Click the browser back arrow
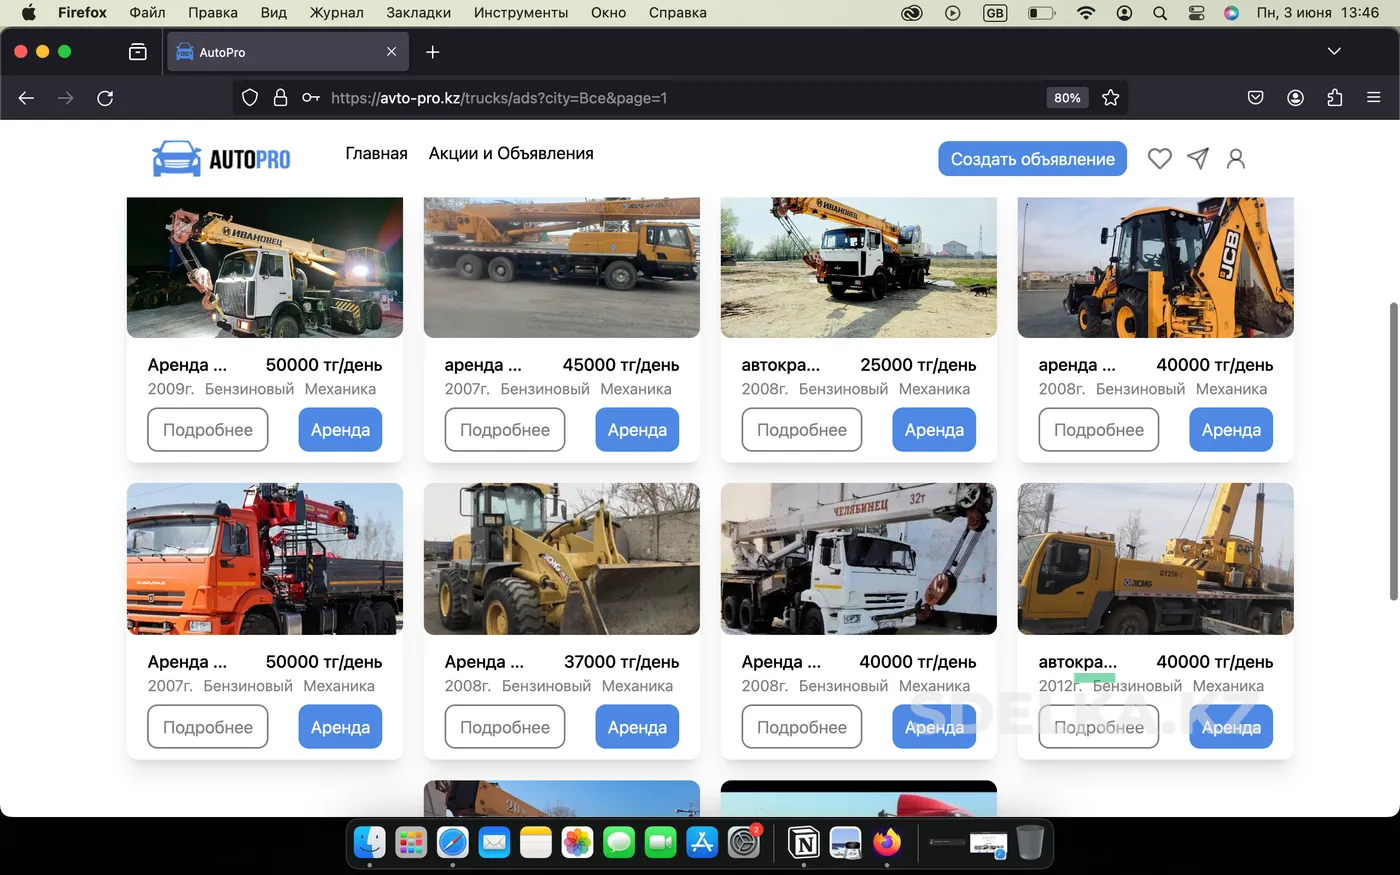The image size is (1400, 875). tap(27, 98)
